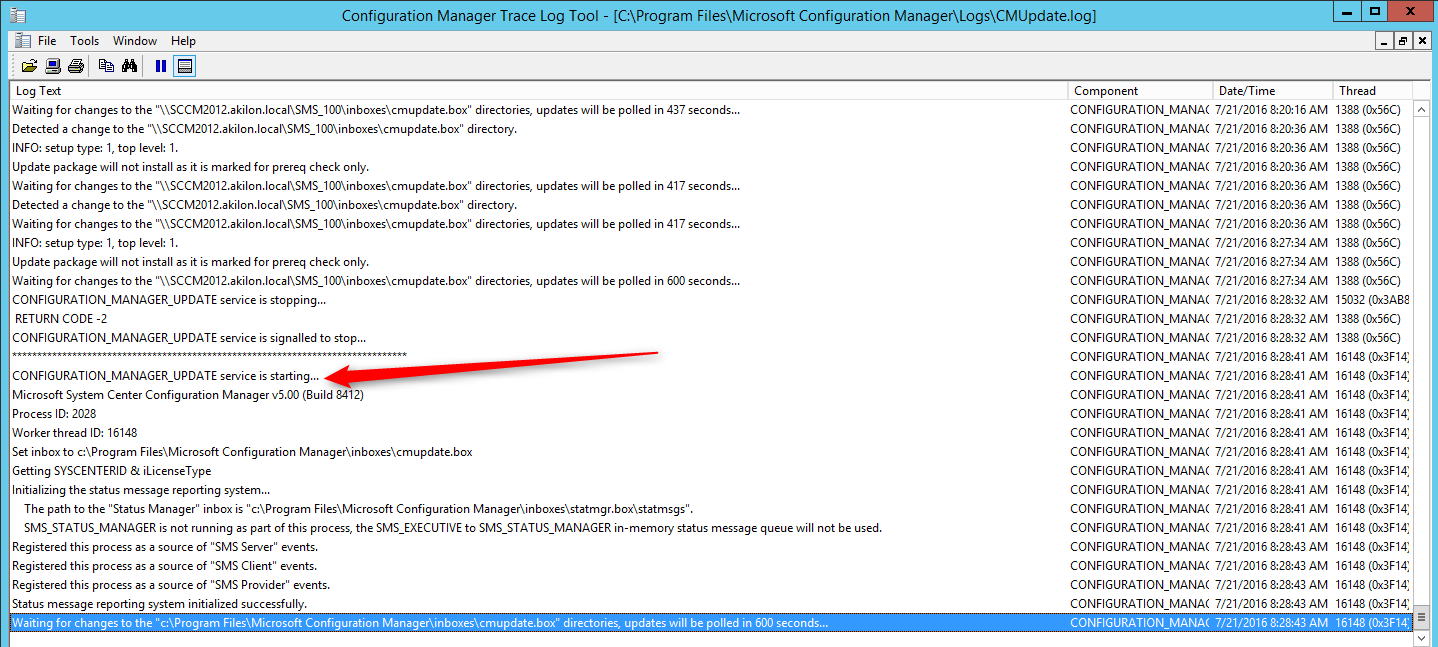Restore down the inner CMUpdate.log document window
The image size is (1438, 647).
coord(1403,41)
